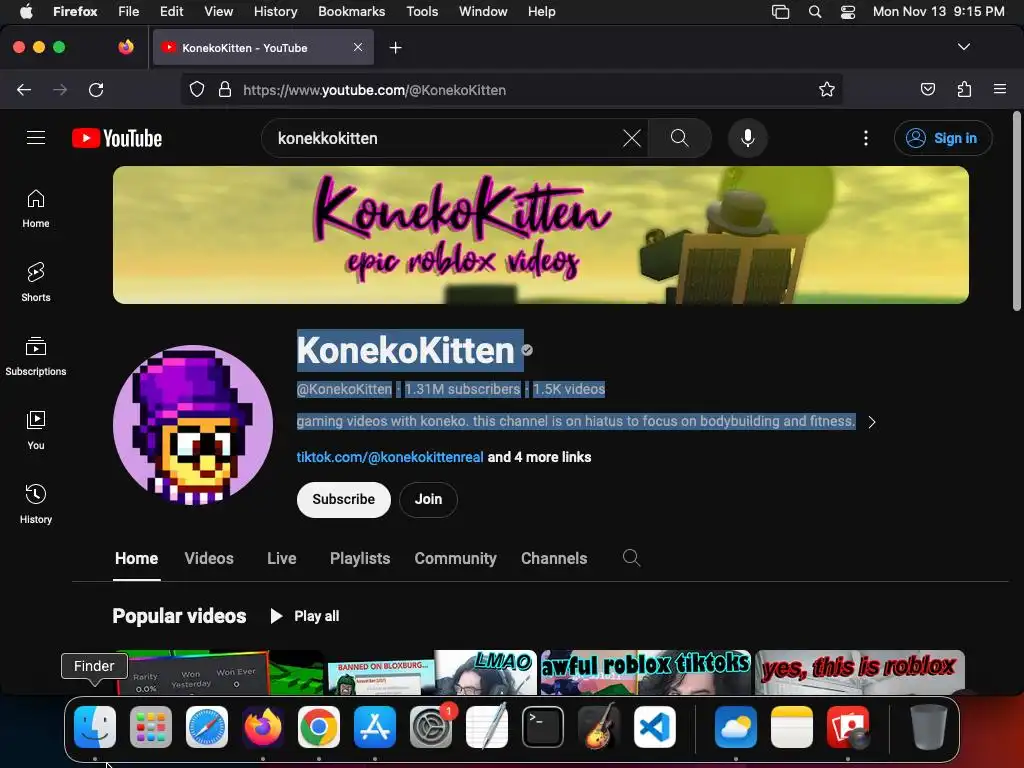Click the Sign in button
Viewport: 1024px width, 768px height.
943,138
